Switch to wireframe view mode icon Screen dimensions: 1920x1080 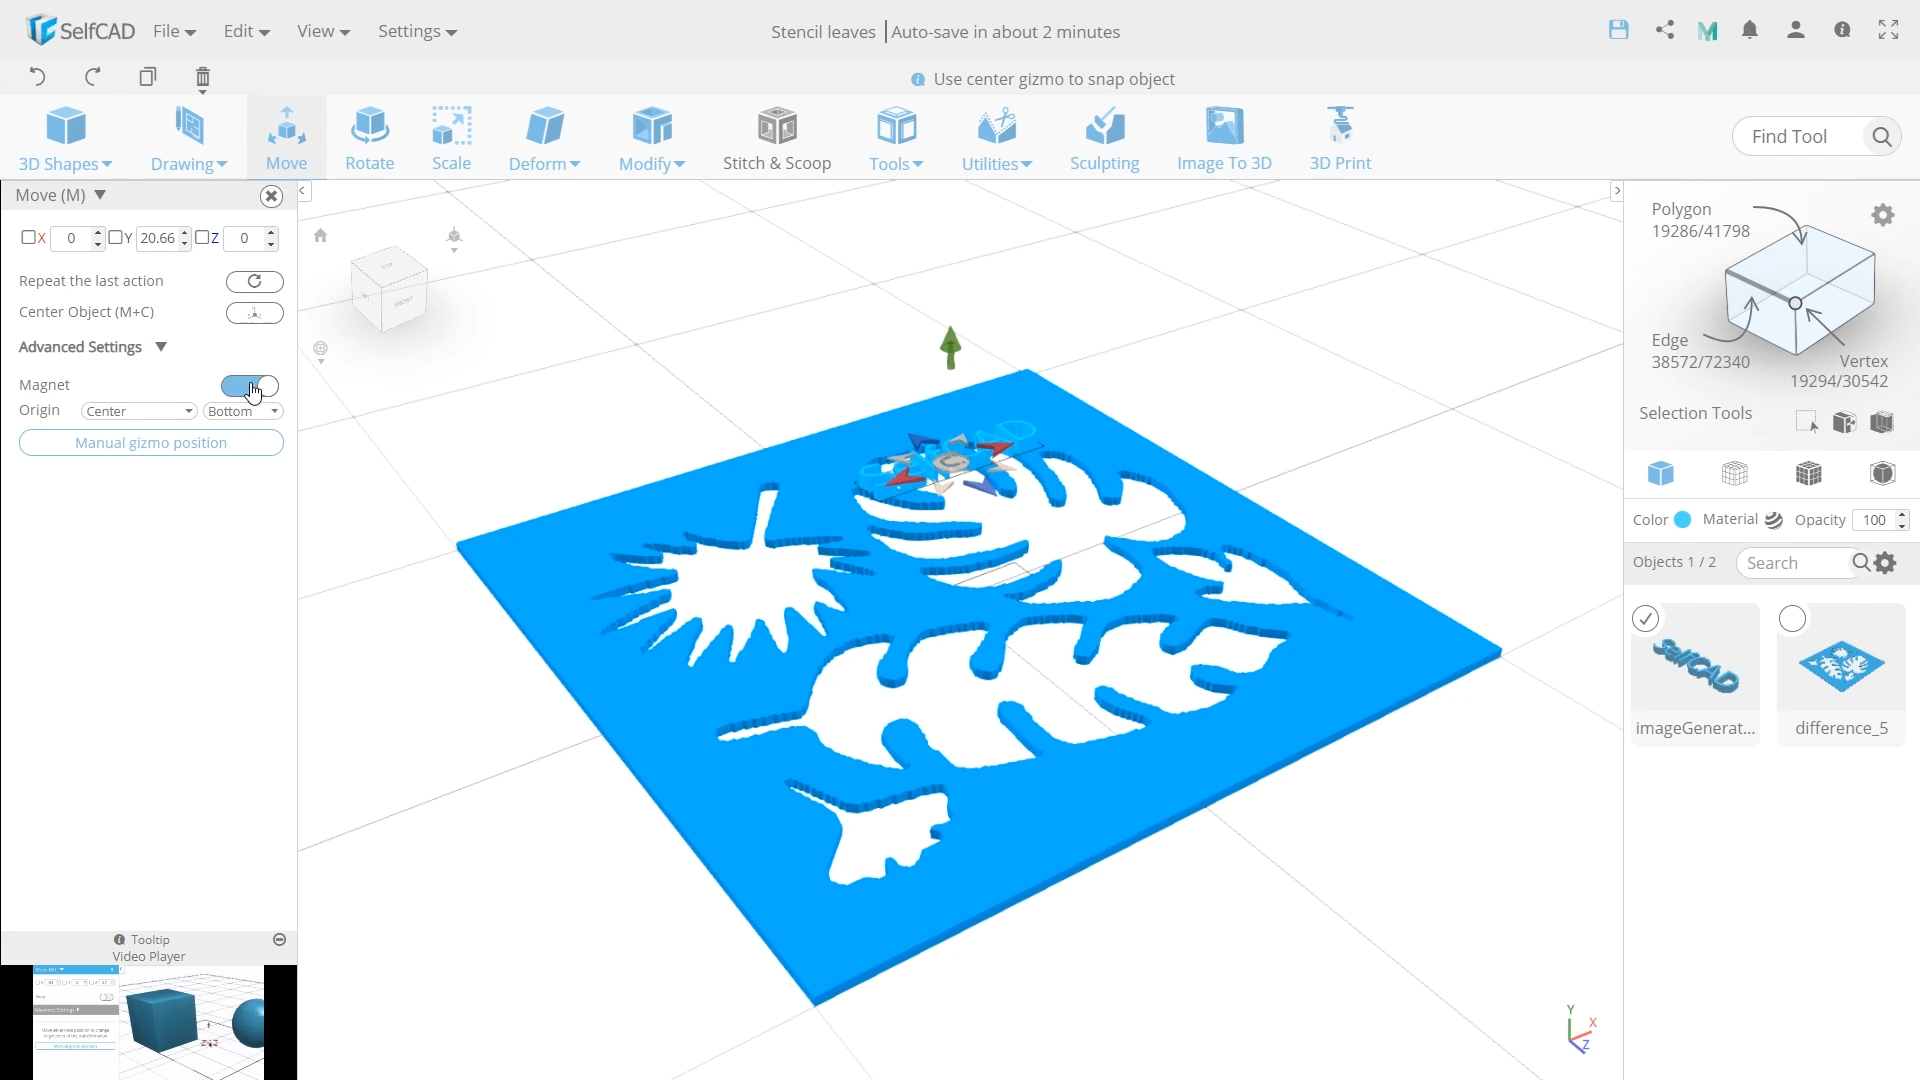tap(1735, 473)
